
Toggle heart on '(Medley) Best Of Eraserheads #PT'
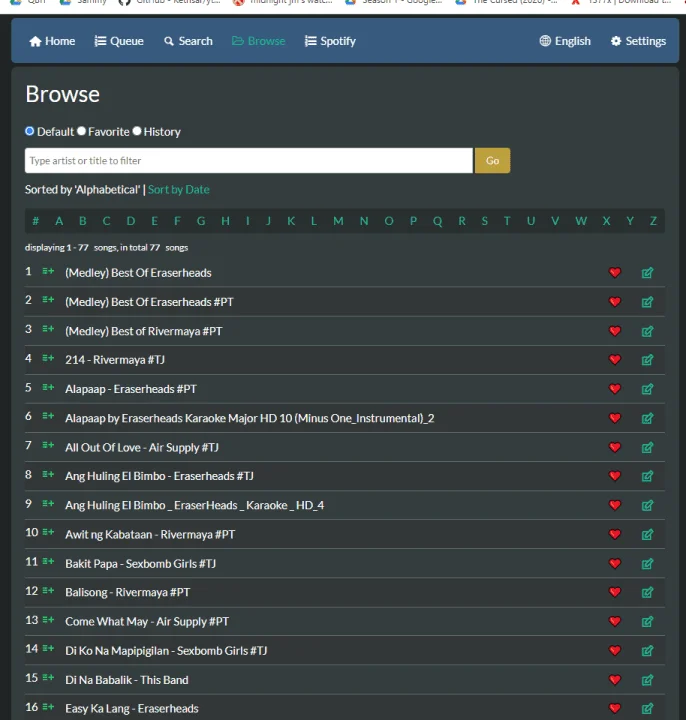click(615, 302)
